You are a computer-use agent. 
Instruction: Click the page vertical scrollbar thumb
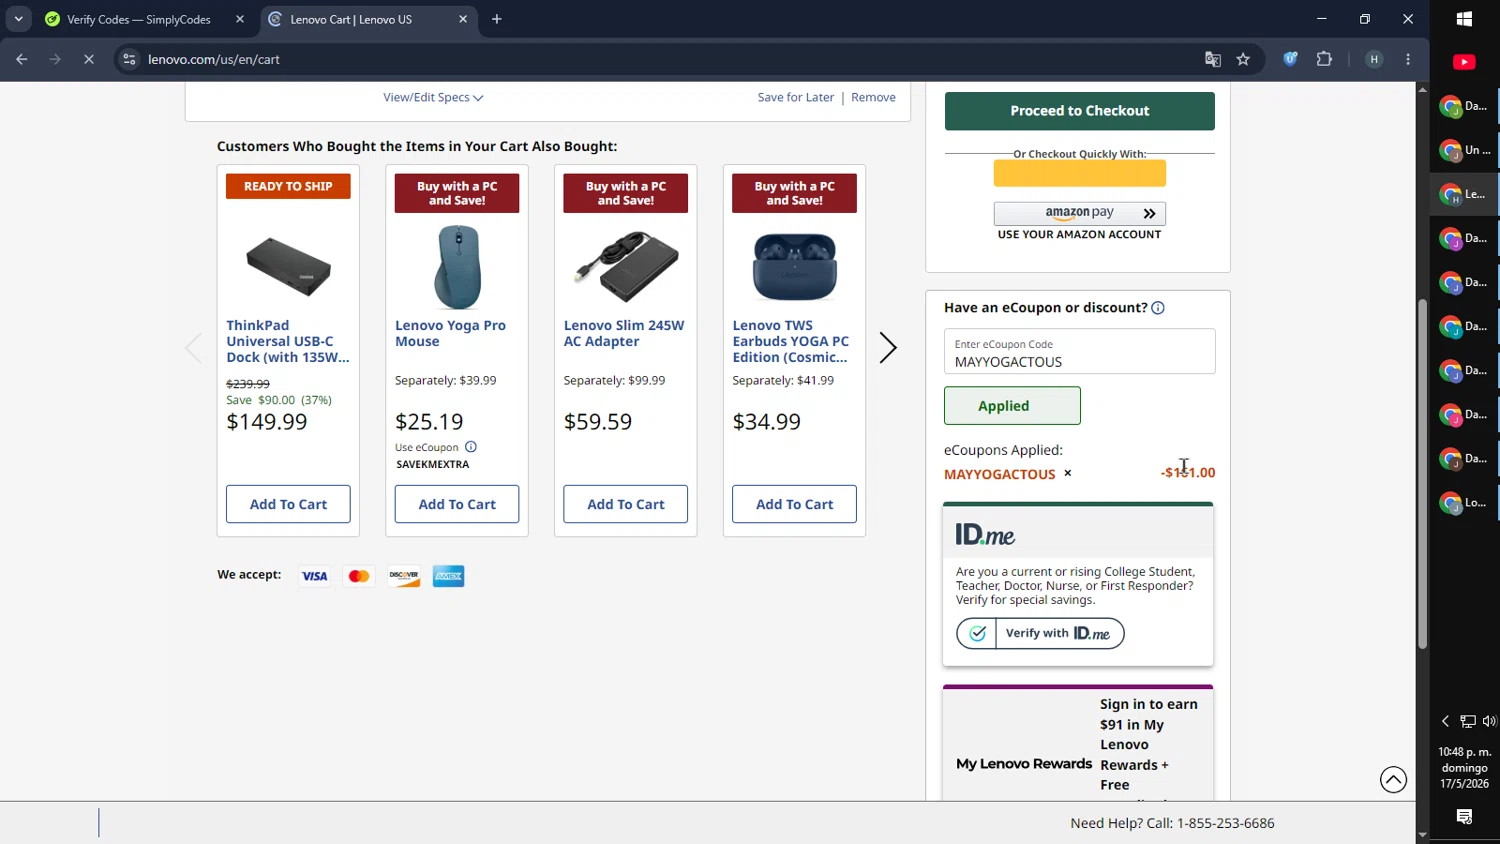(1422, 474)
